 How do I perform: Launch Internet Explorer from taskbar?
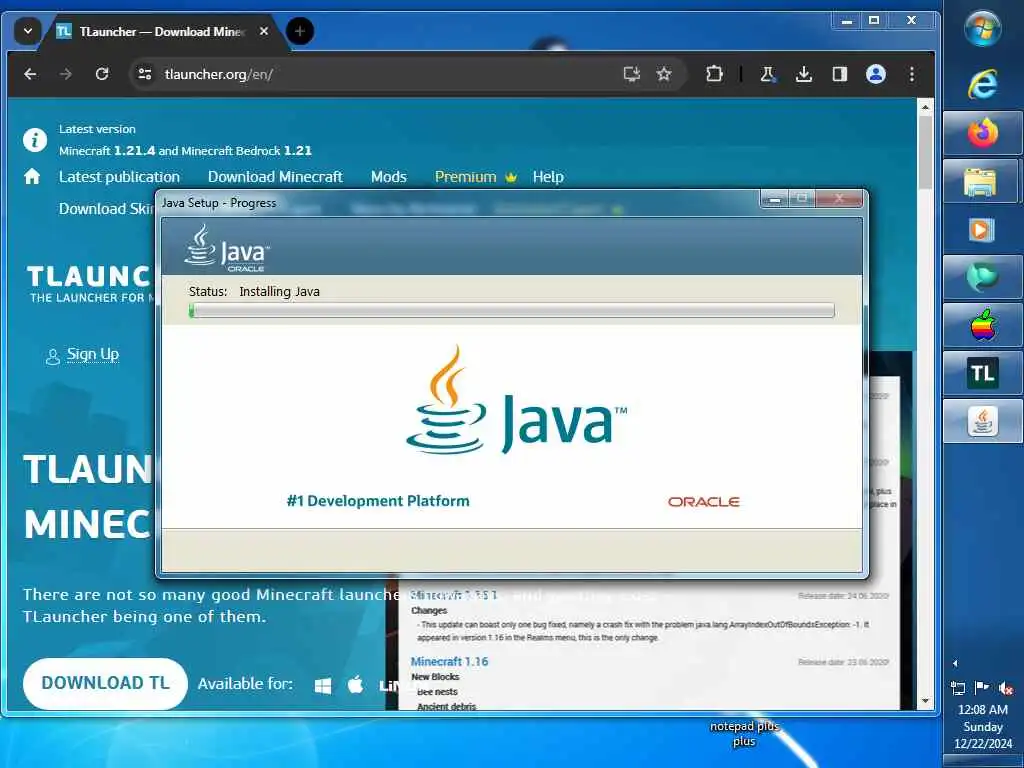click(983, 84)
